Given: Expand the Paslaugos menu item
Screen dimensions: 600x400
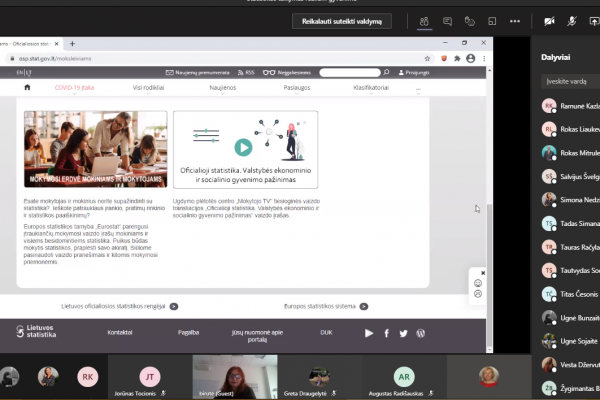Looking at the screenshot, I should pyautogui.click(x=297, y=88).
